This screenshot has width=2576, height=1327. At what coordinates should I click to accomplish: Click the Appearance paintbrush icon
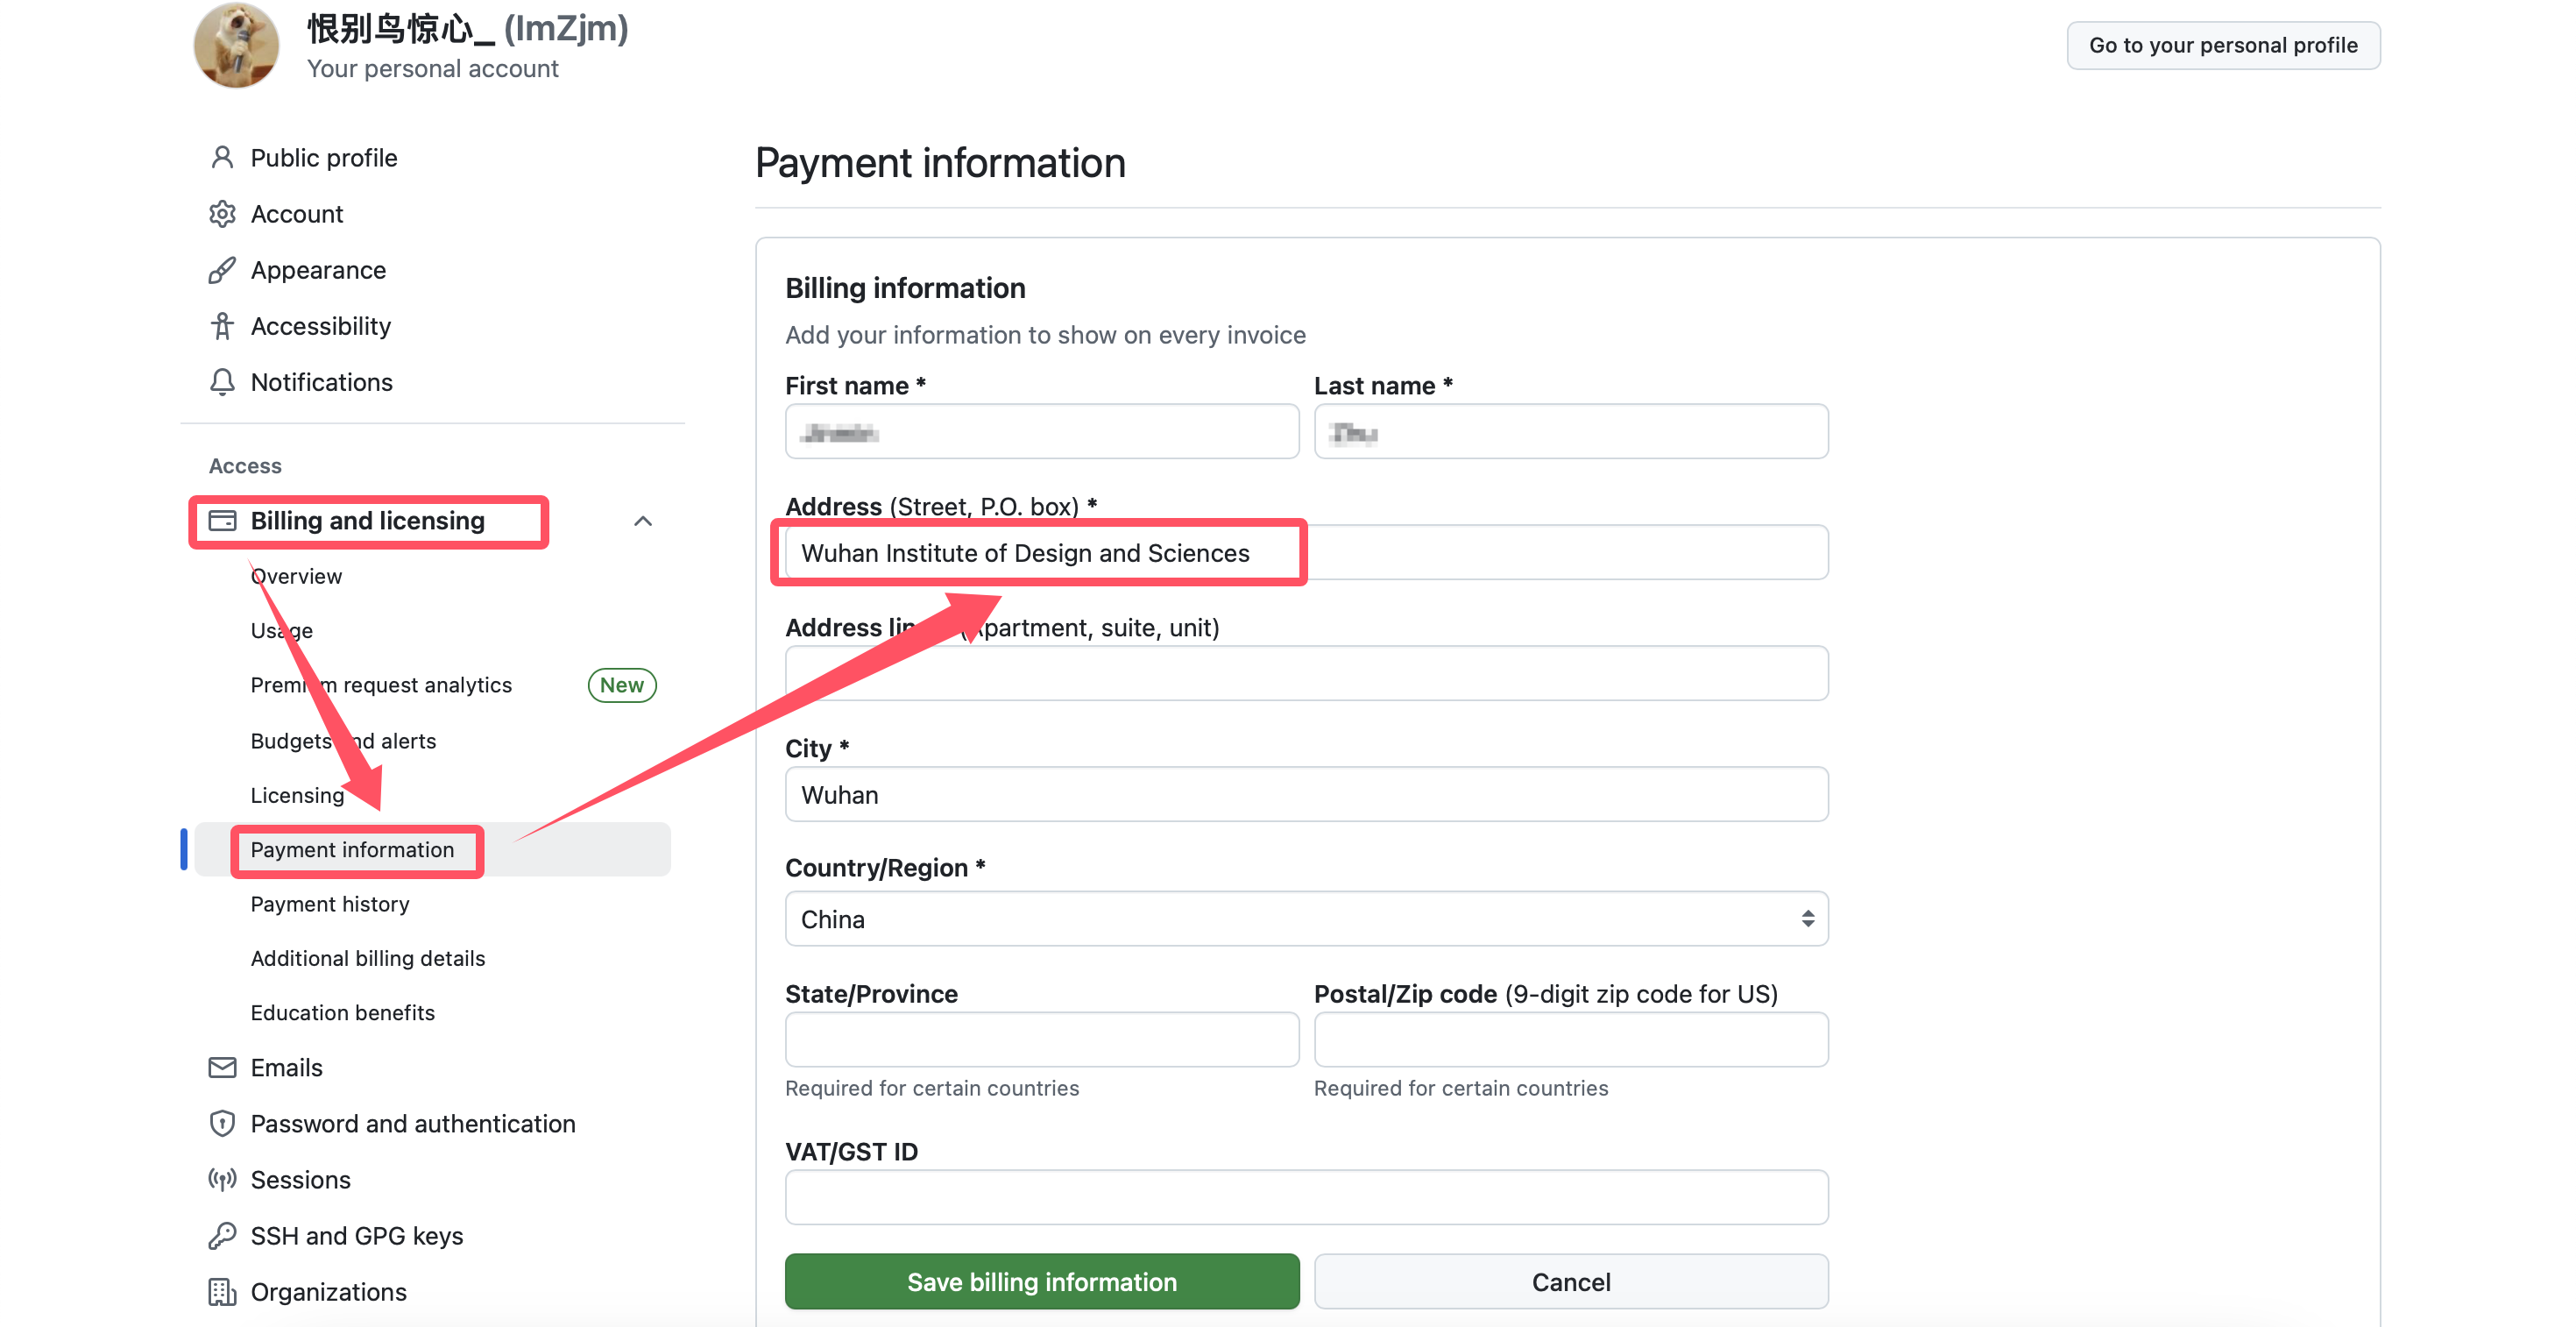click(x=222, y=270)
